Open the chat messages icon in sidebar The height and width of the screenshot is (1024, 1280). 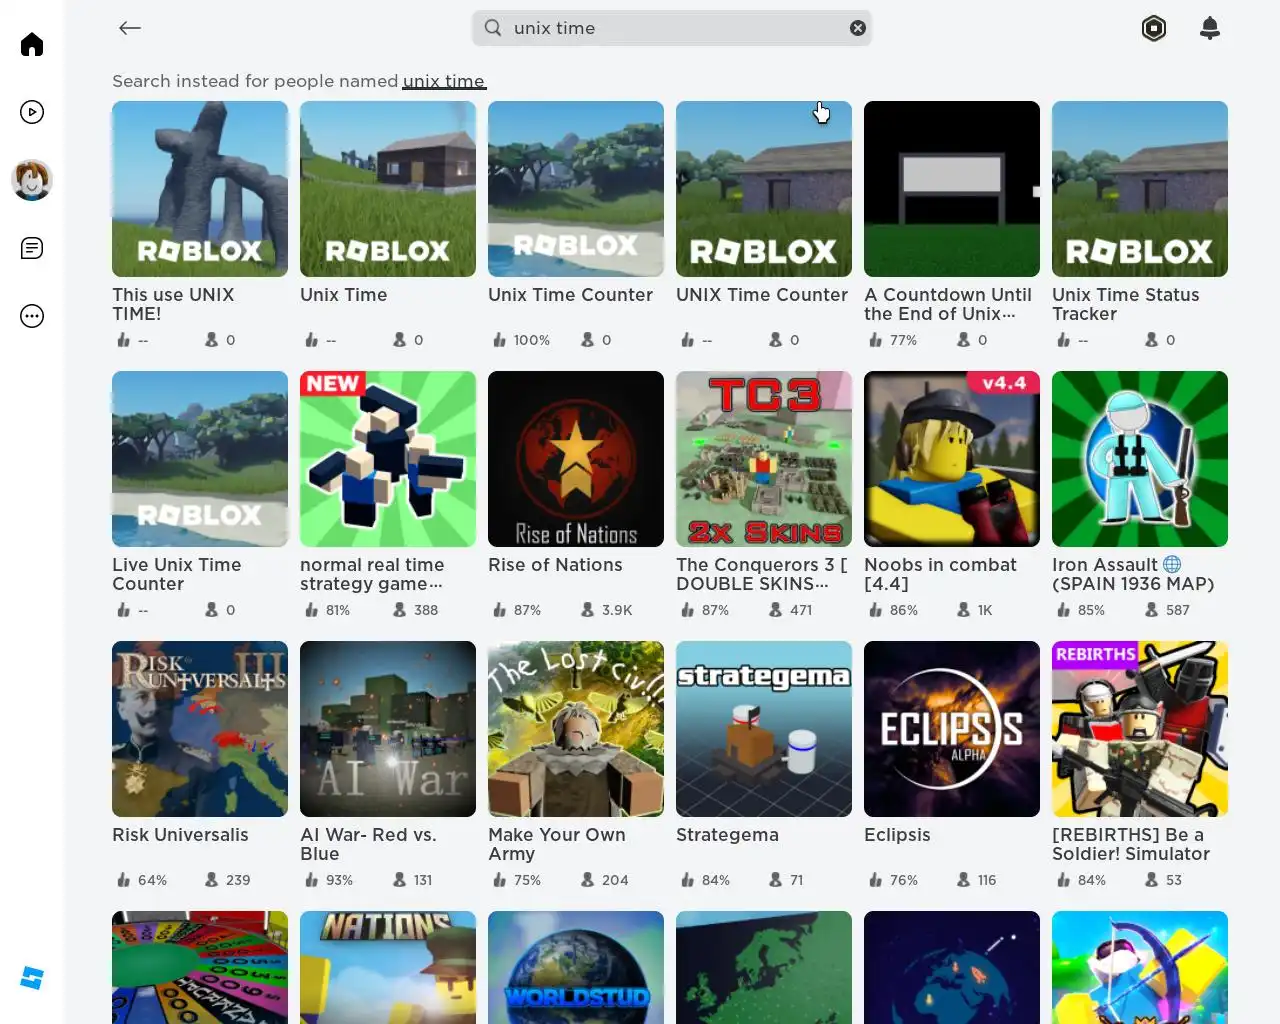point(32,248)
